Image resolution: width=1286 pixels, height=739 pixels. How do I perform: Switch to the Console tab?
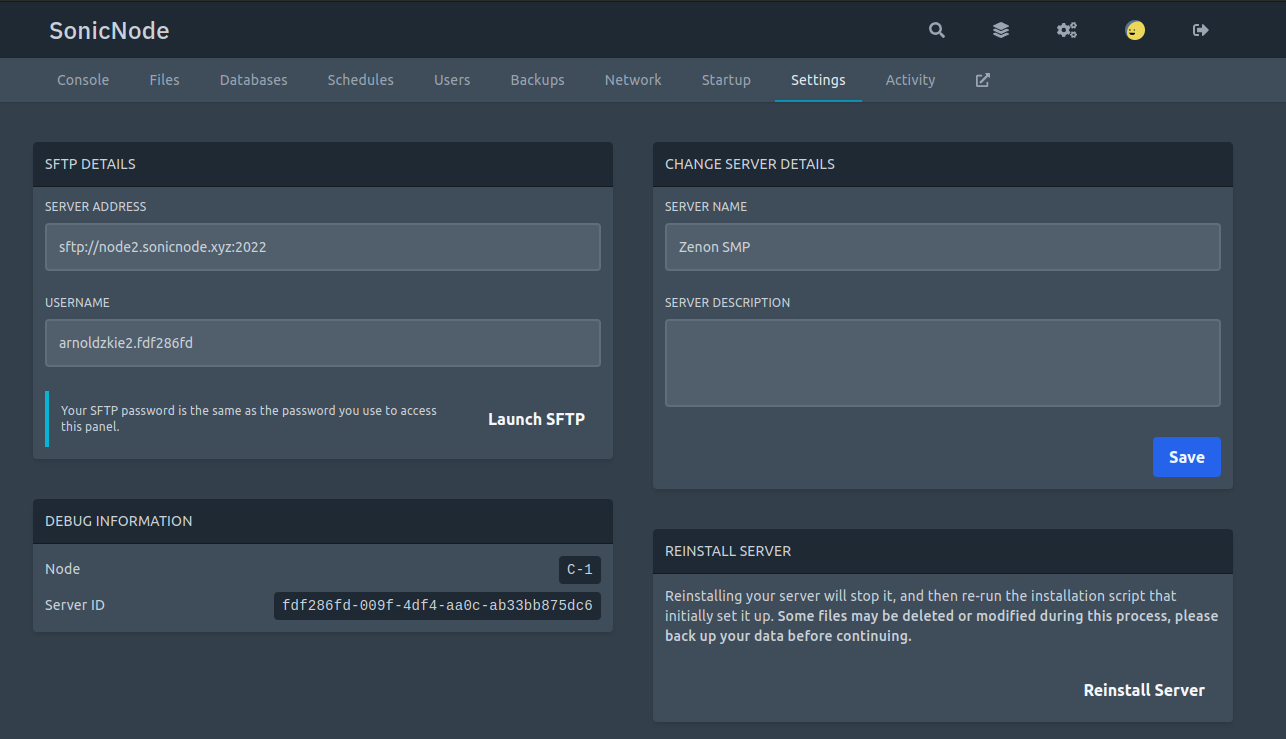83,80
